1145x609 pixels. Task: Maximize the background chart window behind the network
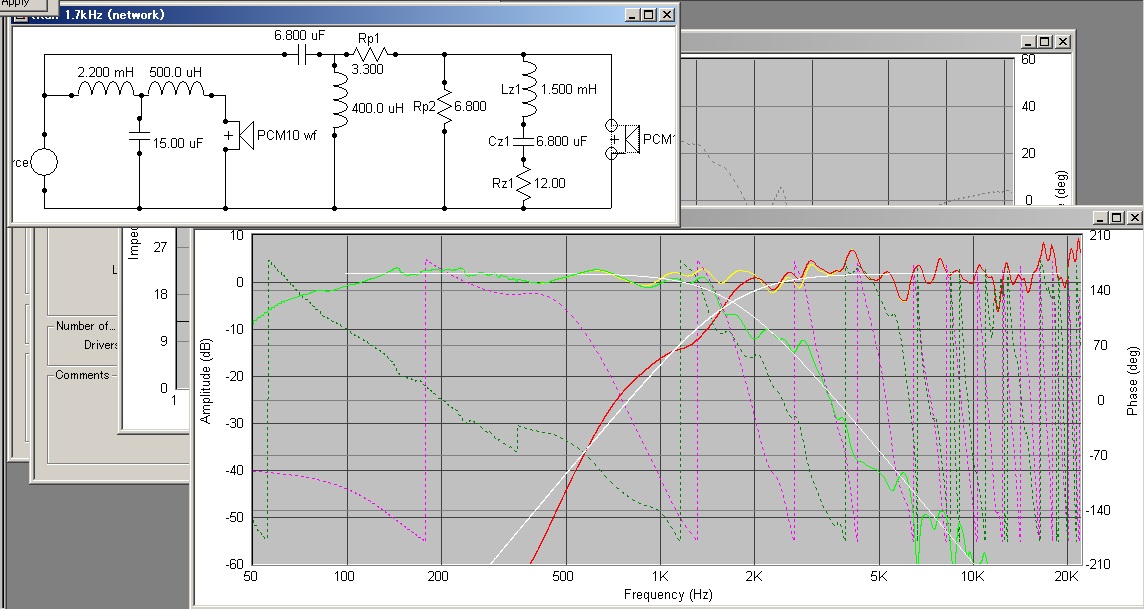pyautogui.click(x=1044, y=42)
